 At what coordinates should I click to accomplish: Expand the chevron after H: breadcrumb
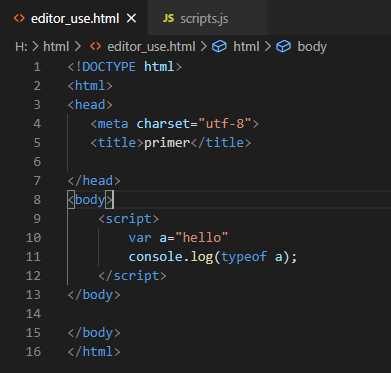tap(36, 47)
